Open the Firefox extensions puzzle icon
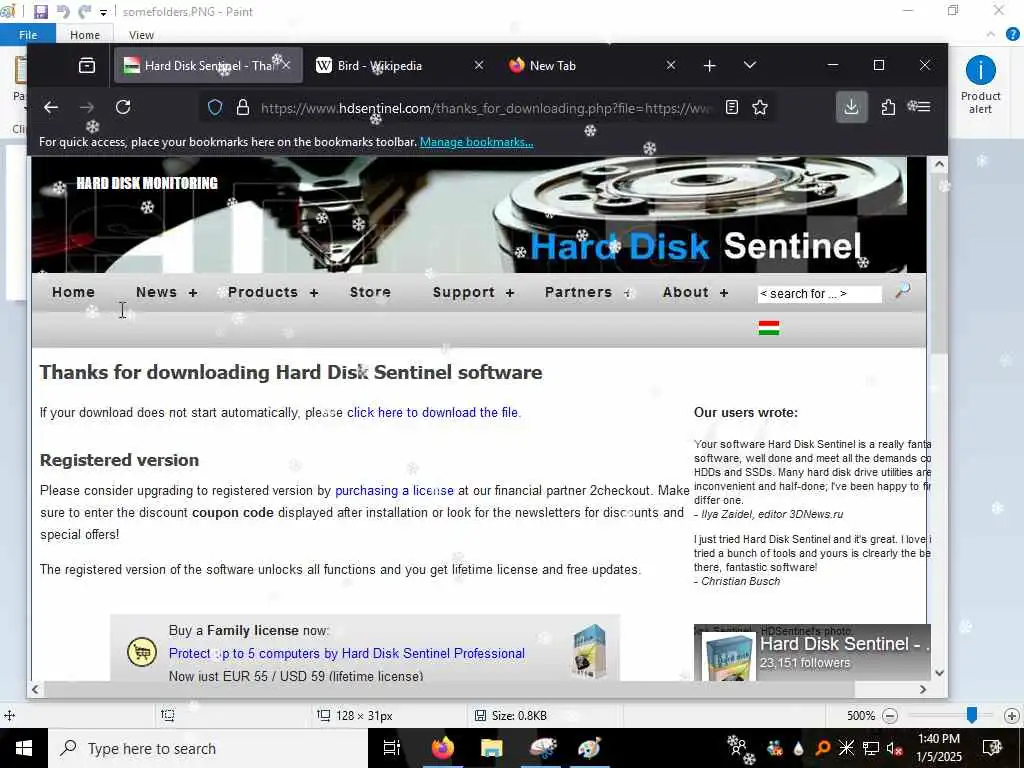The image size is (1024, 768). coord(888,107)
